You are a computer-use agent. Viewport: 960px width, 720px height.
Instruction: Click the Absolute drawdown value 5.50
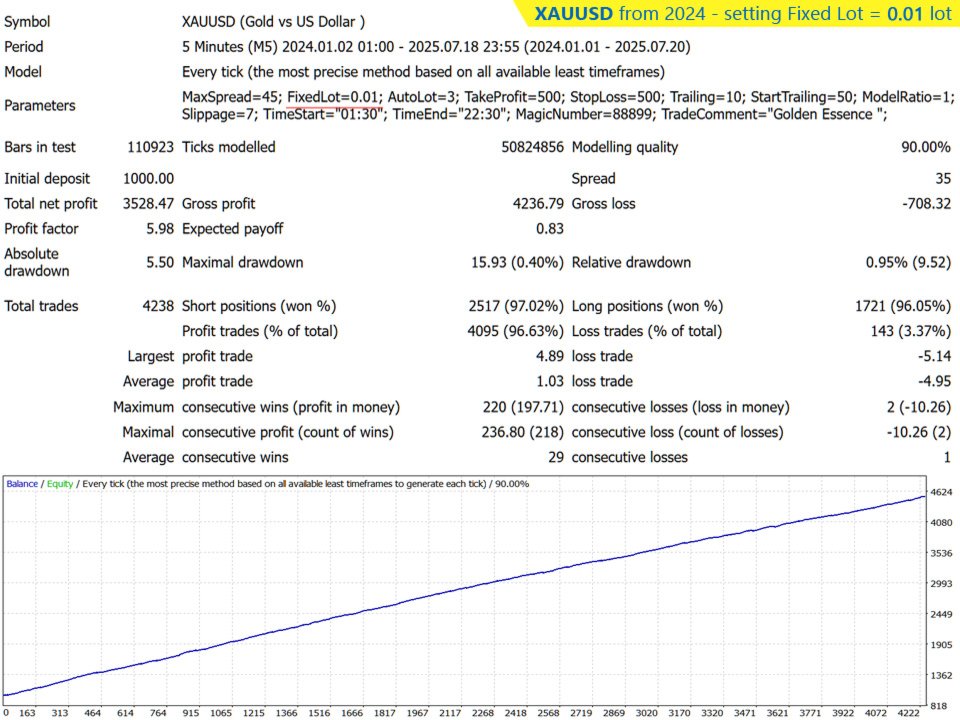160,263
